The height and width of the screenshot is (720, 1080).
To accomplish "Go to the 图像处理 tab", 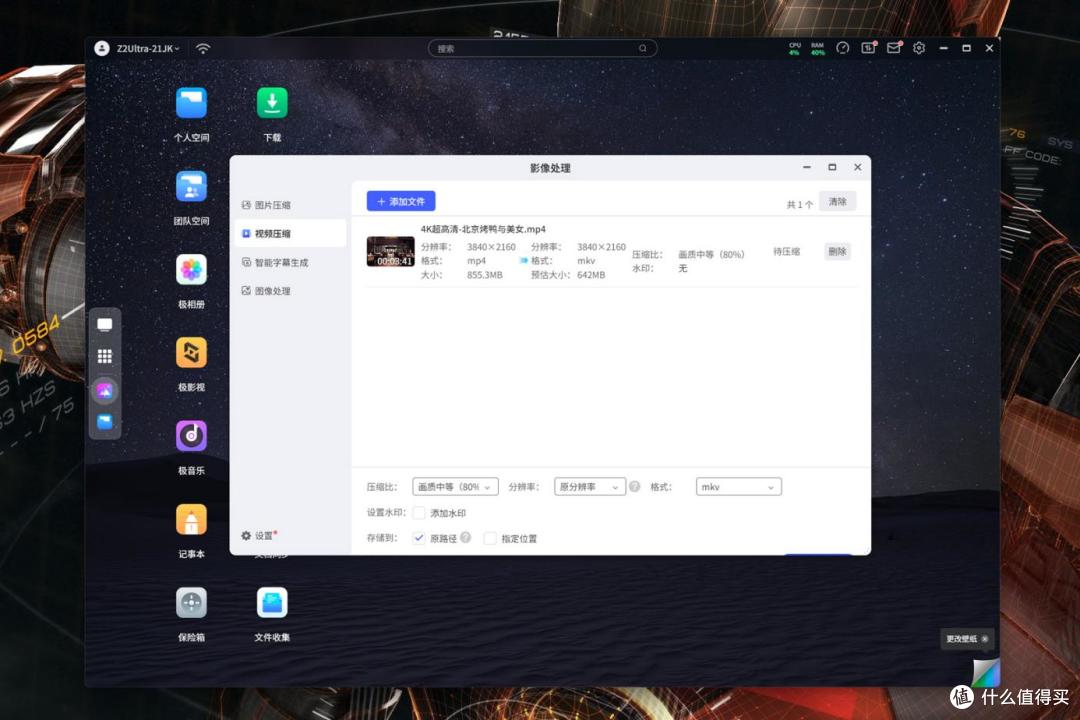I will point(290,291).
